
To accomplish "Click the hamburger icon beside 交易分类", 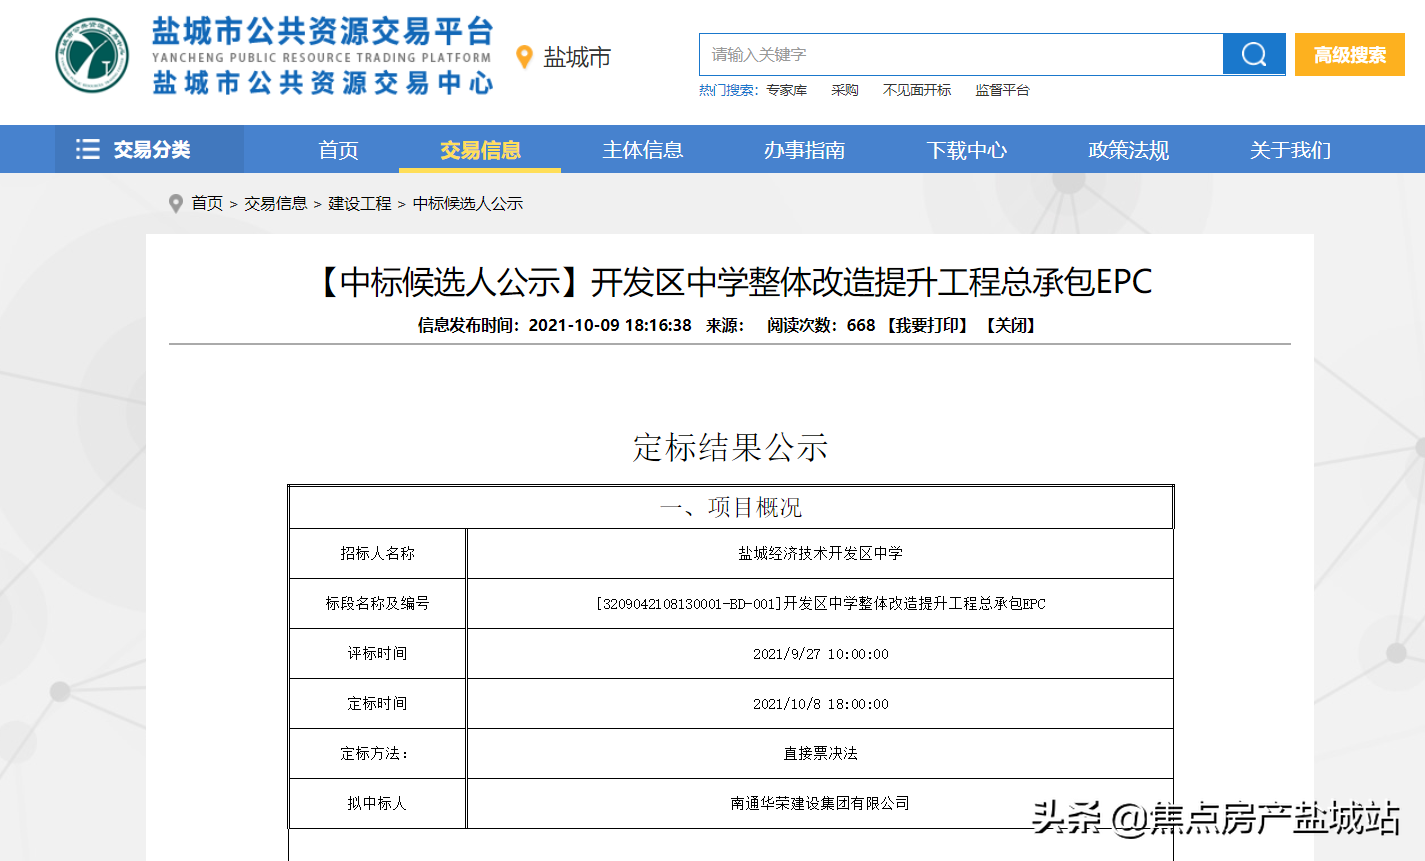I will [88, 150].
